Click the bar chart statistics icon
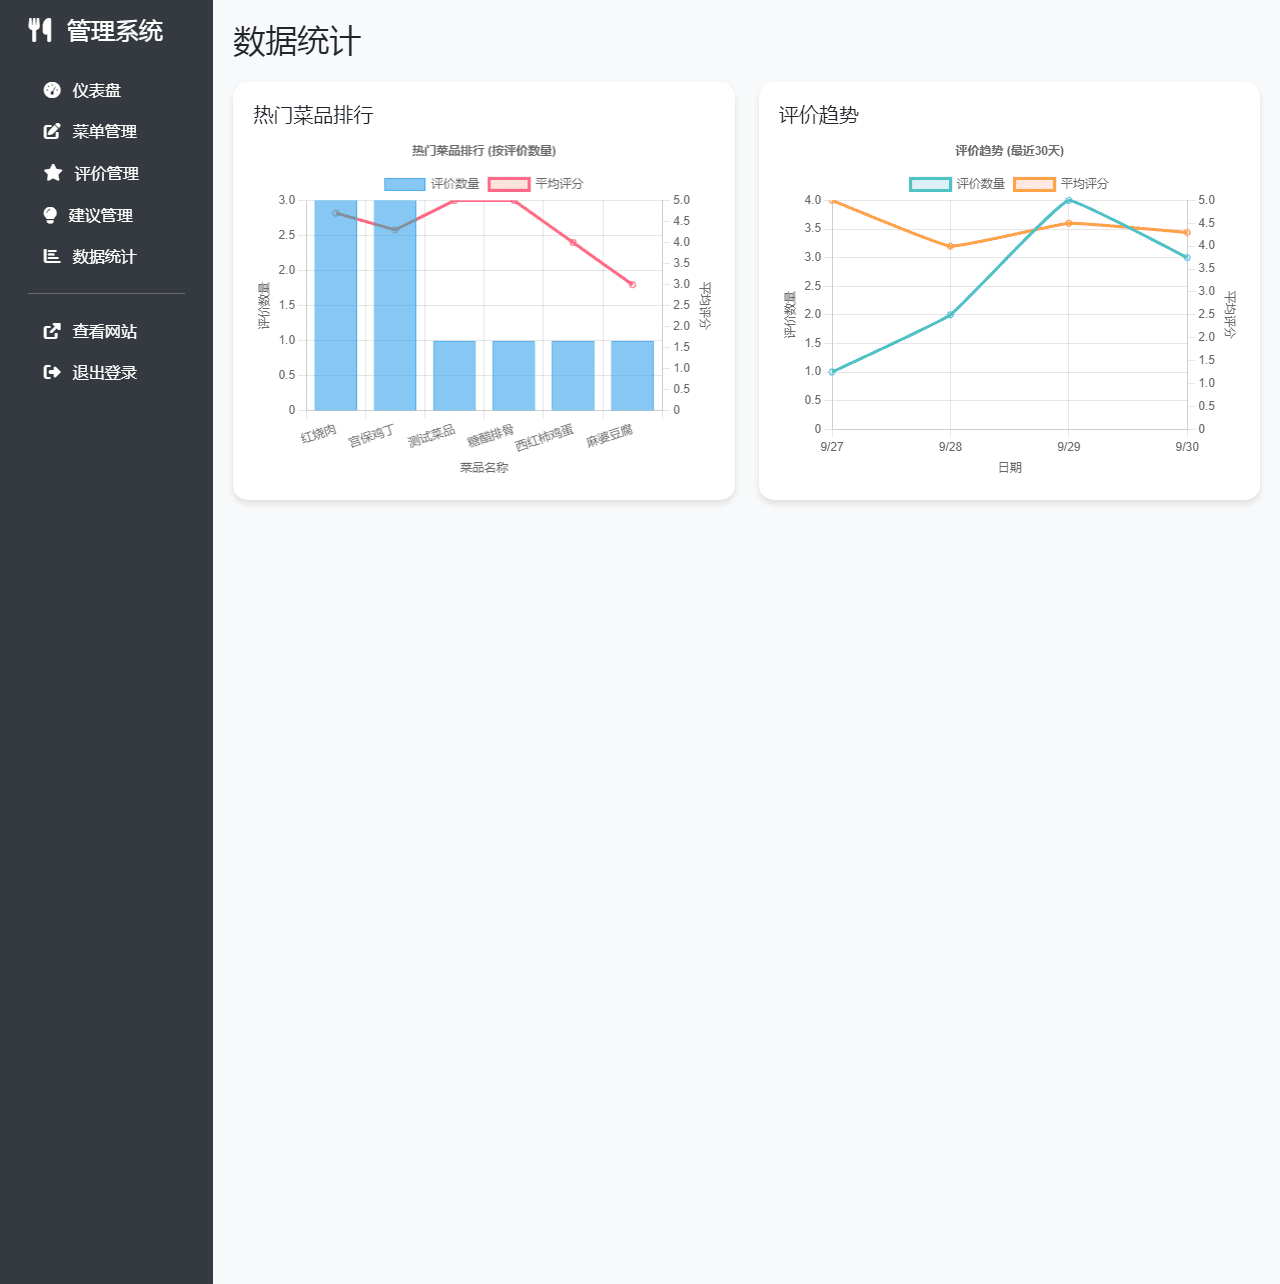 coord(52,256)
